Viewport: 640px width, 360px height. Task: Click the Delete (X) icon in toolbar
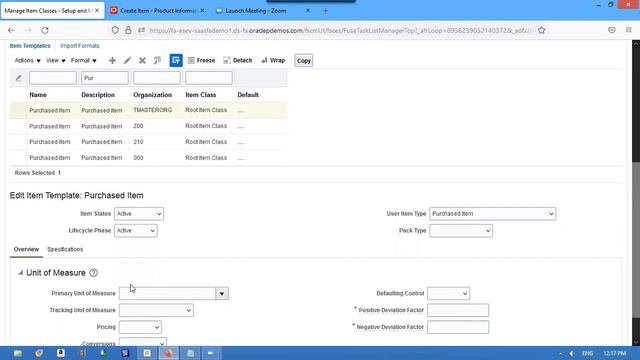pyautogui.click(x=142, y=60)
